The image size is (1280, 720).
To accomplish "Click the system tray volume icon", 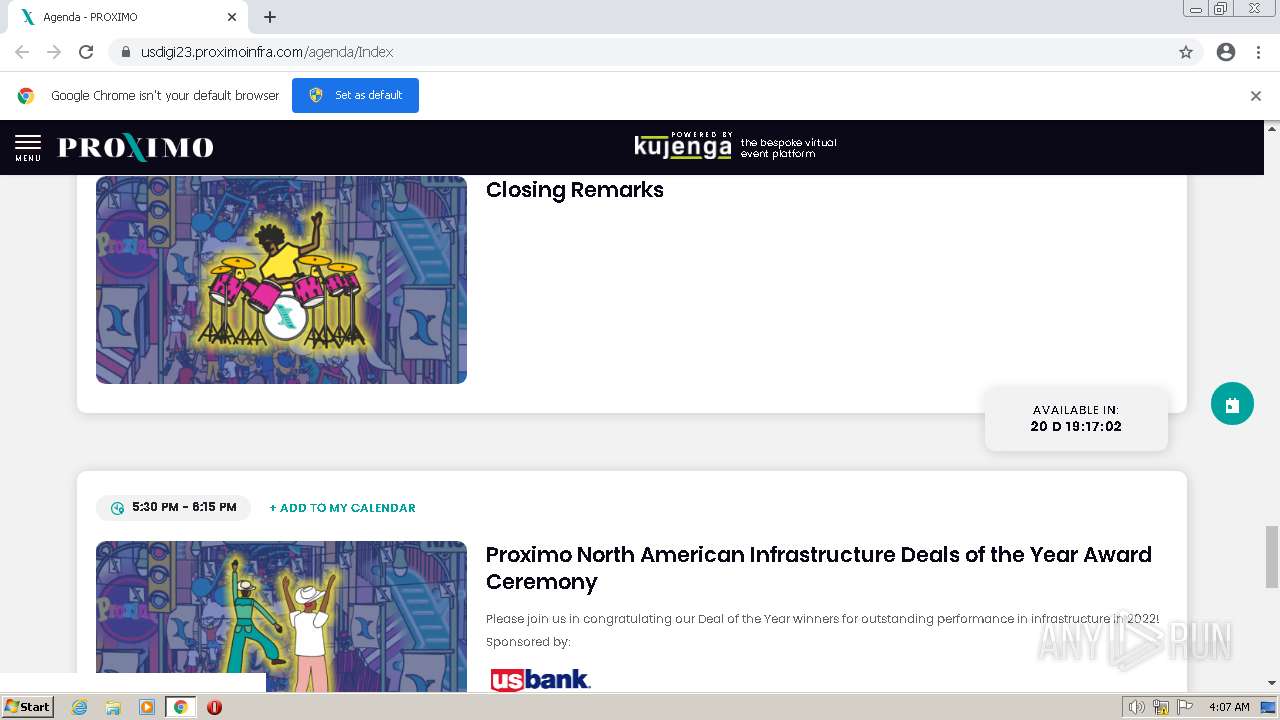I will [1136, 707].
